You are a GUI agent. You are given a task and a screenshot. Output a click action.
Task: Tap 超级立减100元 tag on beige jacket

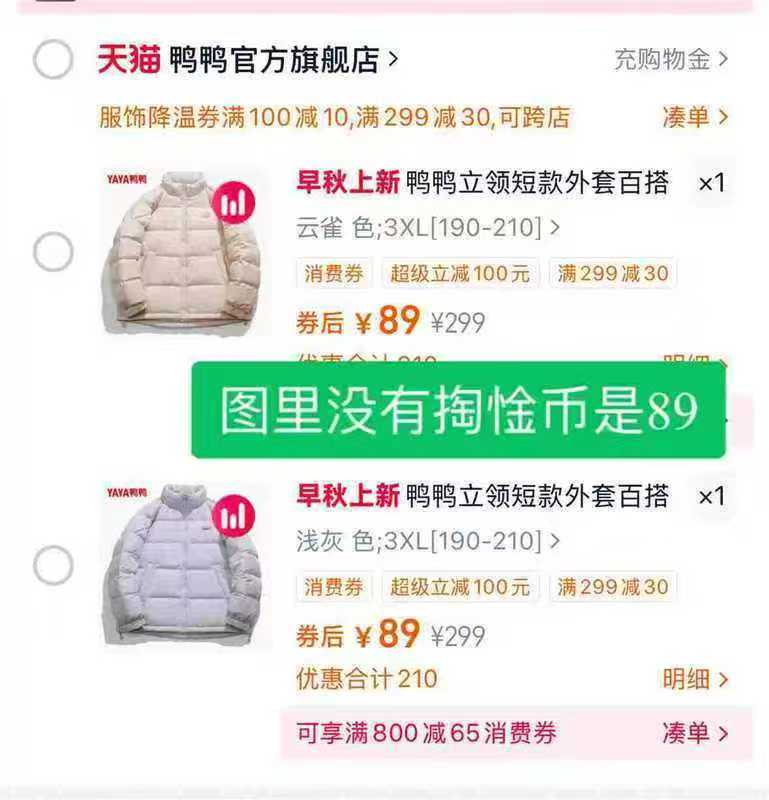click(460, 273)
